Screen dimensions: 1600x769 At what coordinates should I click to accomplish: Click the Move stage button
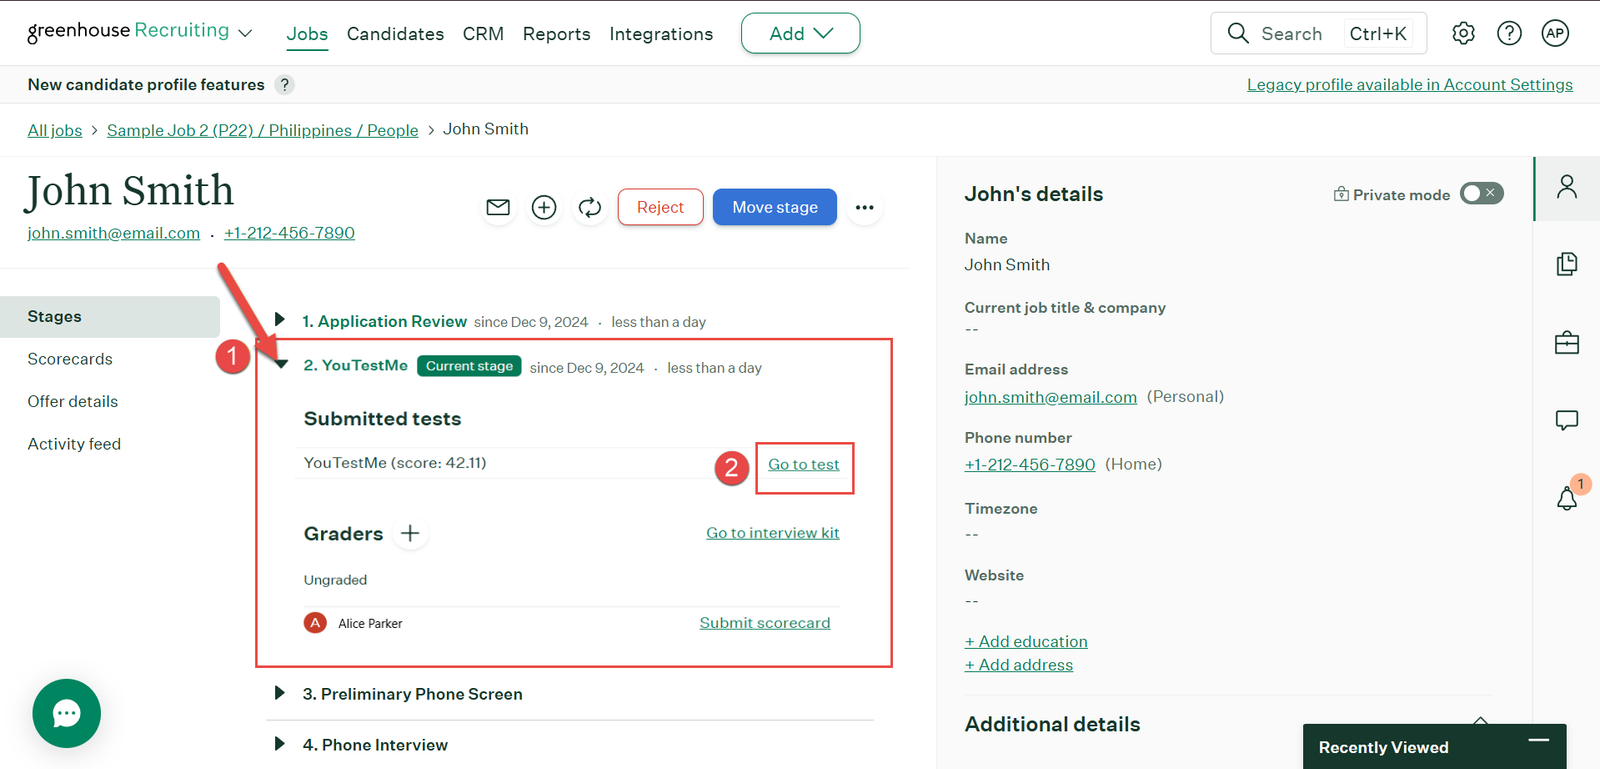(774, 207)
